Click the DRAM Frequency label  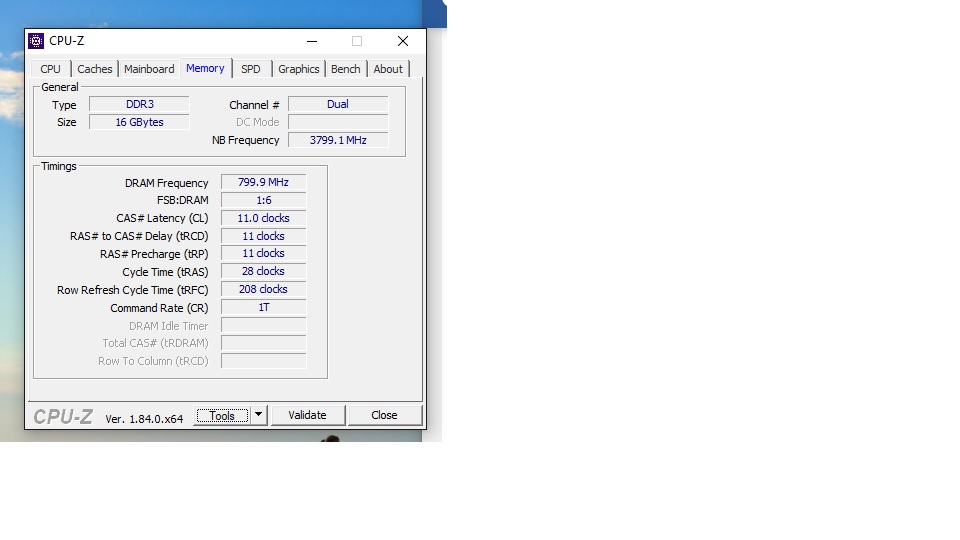pos(167,183)
